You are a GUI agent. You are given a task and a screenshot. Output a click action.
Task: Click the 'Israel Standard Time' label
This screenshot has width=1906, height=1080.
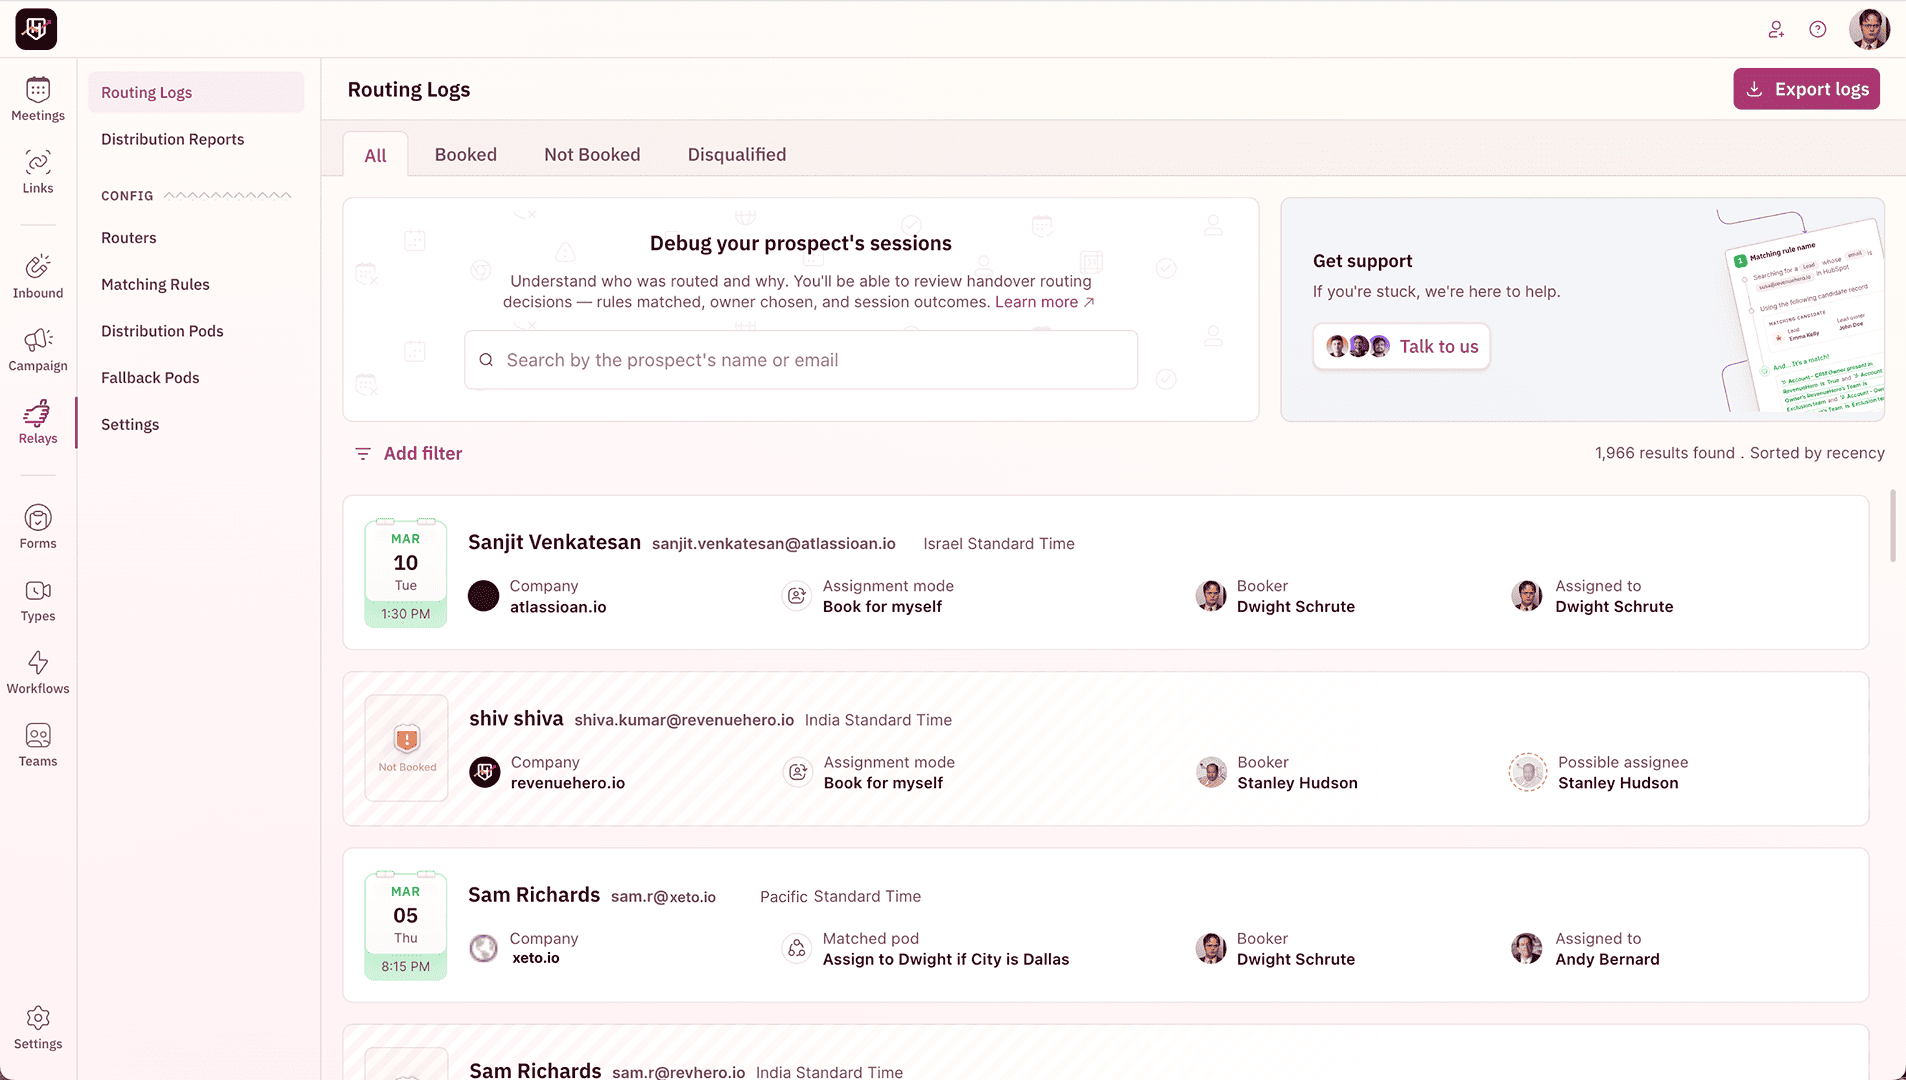click(998, 544)
